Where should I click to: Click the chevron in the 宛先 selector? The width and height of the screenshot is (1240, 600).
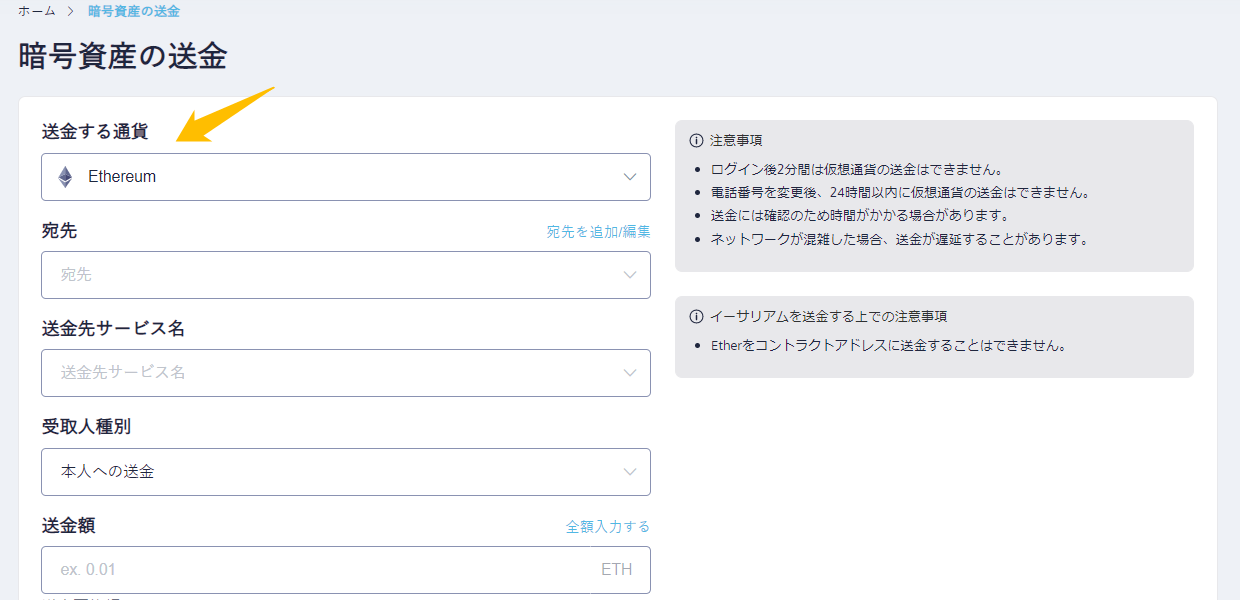pyautogui.click(x=630, y=275)
